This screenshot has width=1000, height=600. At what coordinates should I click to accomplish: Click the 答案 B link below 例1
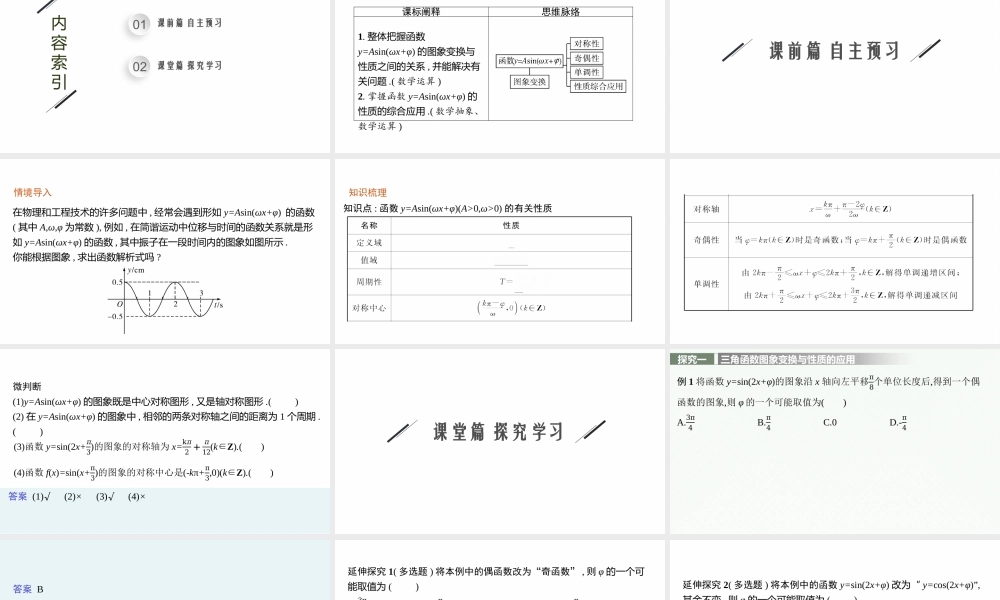point(30,587)
